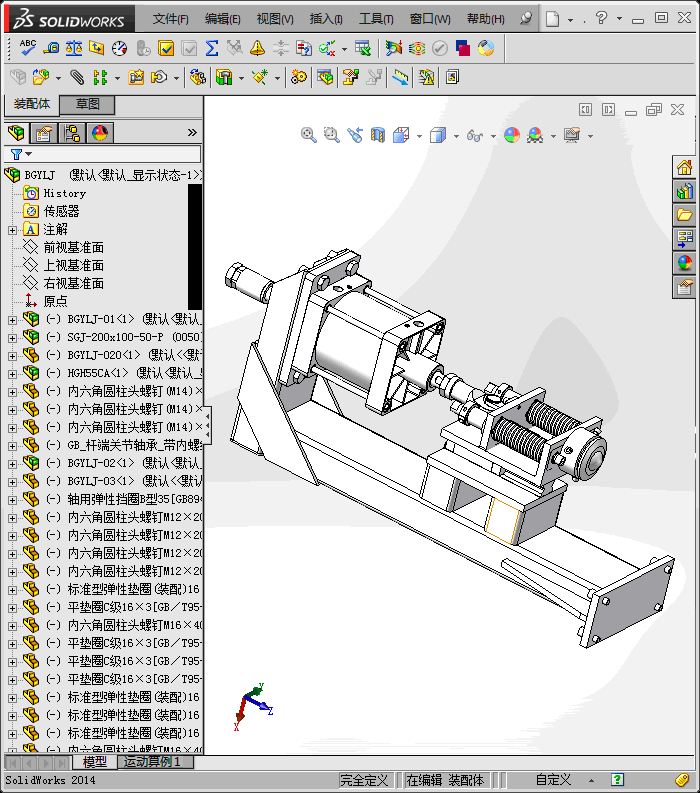Open Insert Components dropdown arrow
Viewport: 700px width, 793px height.
pyautogui.click(x=59, y=78)
